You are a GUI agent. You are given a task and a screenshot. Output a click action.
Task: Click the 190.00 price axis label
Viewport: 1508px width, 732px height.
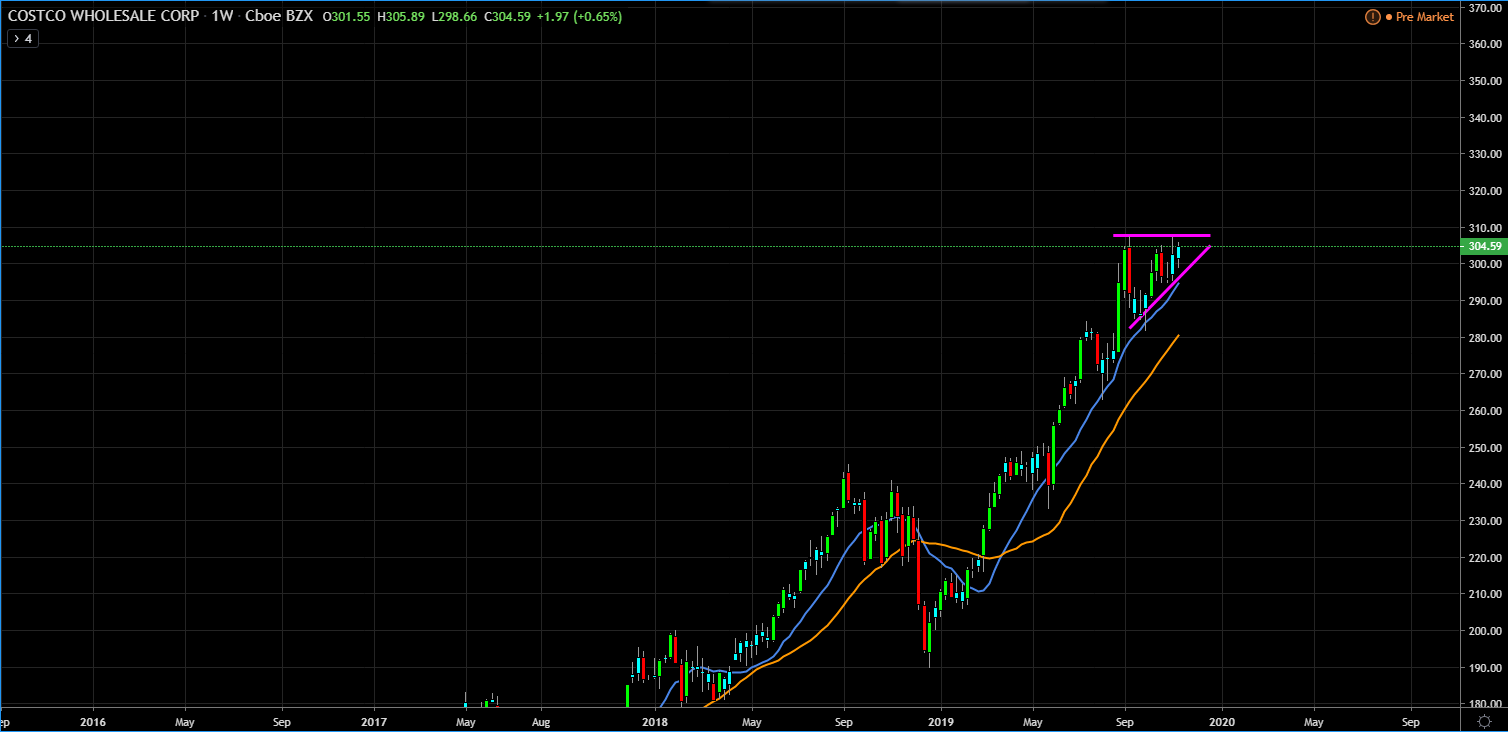point(1485,668)
